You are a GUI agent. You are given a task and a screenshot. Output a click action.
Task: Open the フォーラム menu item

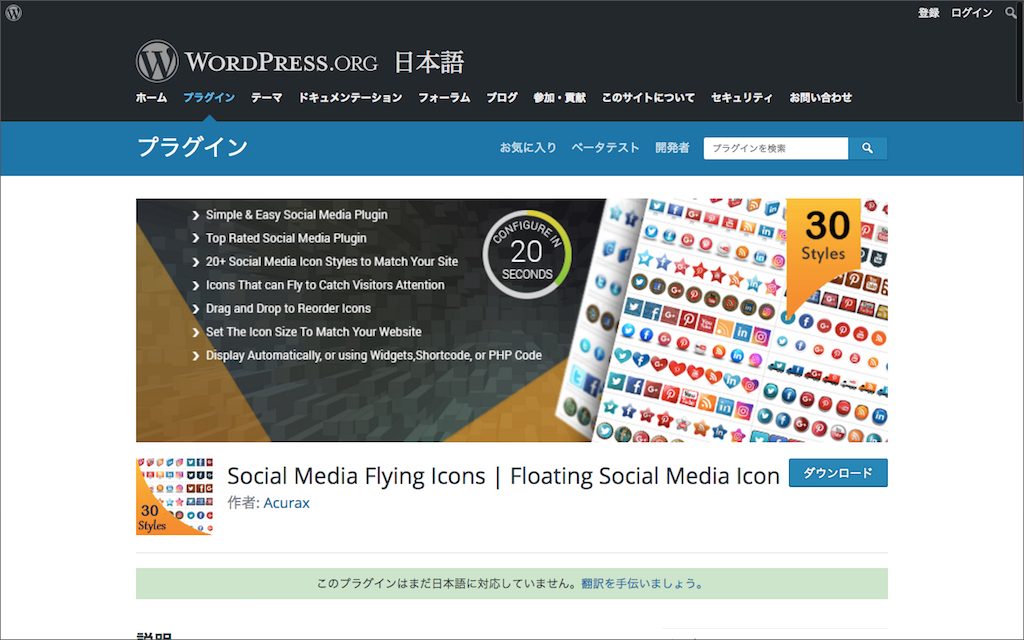[x=444, y=97]
